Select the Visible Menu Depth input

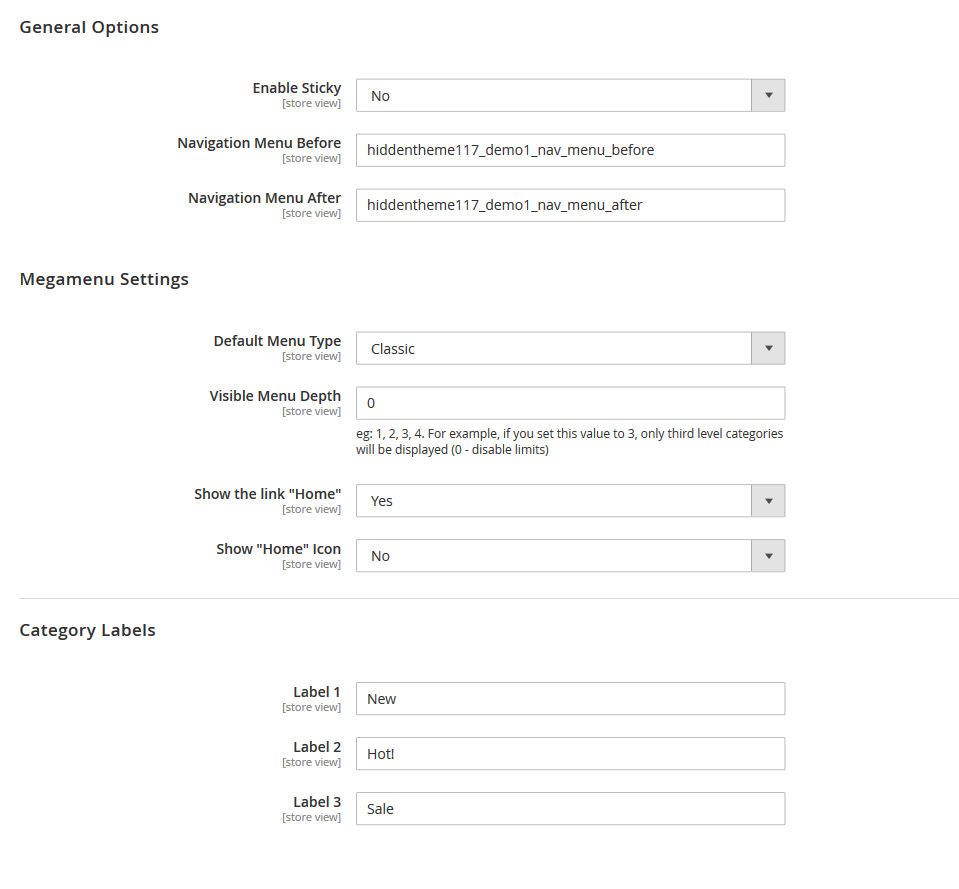570,403
